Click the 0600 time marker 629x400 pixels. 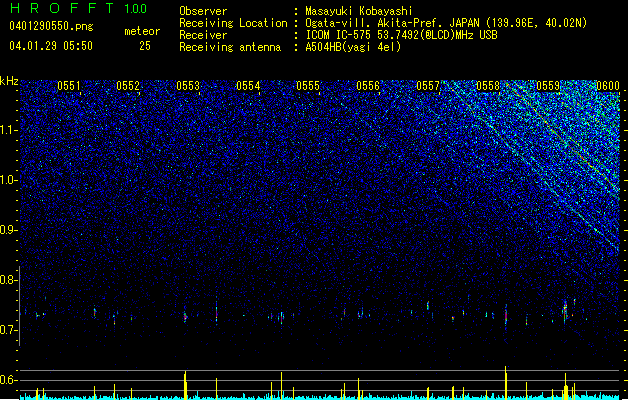click(608, 86)
